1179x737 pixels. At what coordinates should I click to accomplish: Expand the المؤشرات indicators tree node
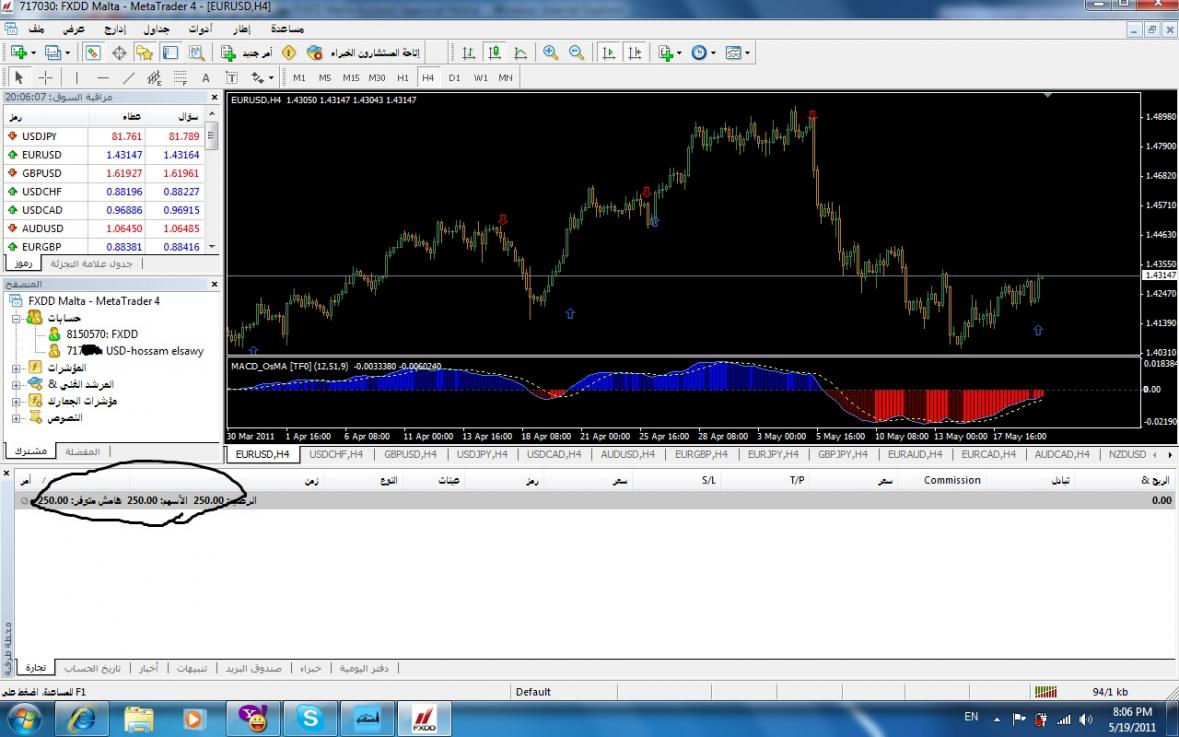[x=16, y=368]
